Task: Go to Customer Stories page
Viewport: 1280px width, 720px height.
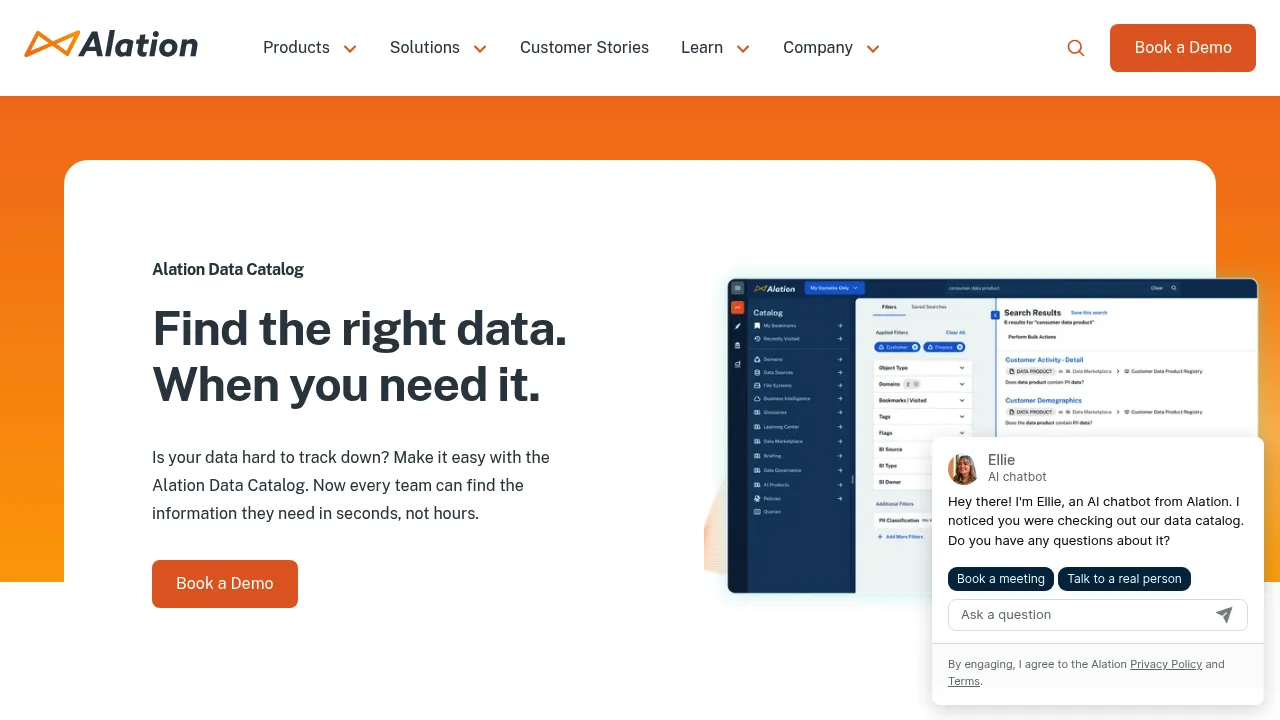Action: click(x=584, y=48)
